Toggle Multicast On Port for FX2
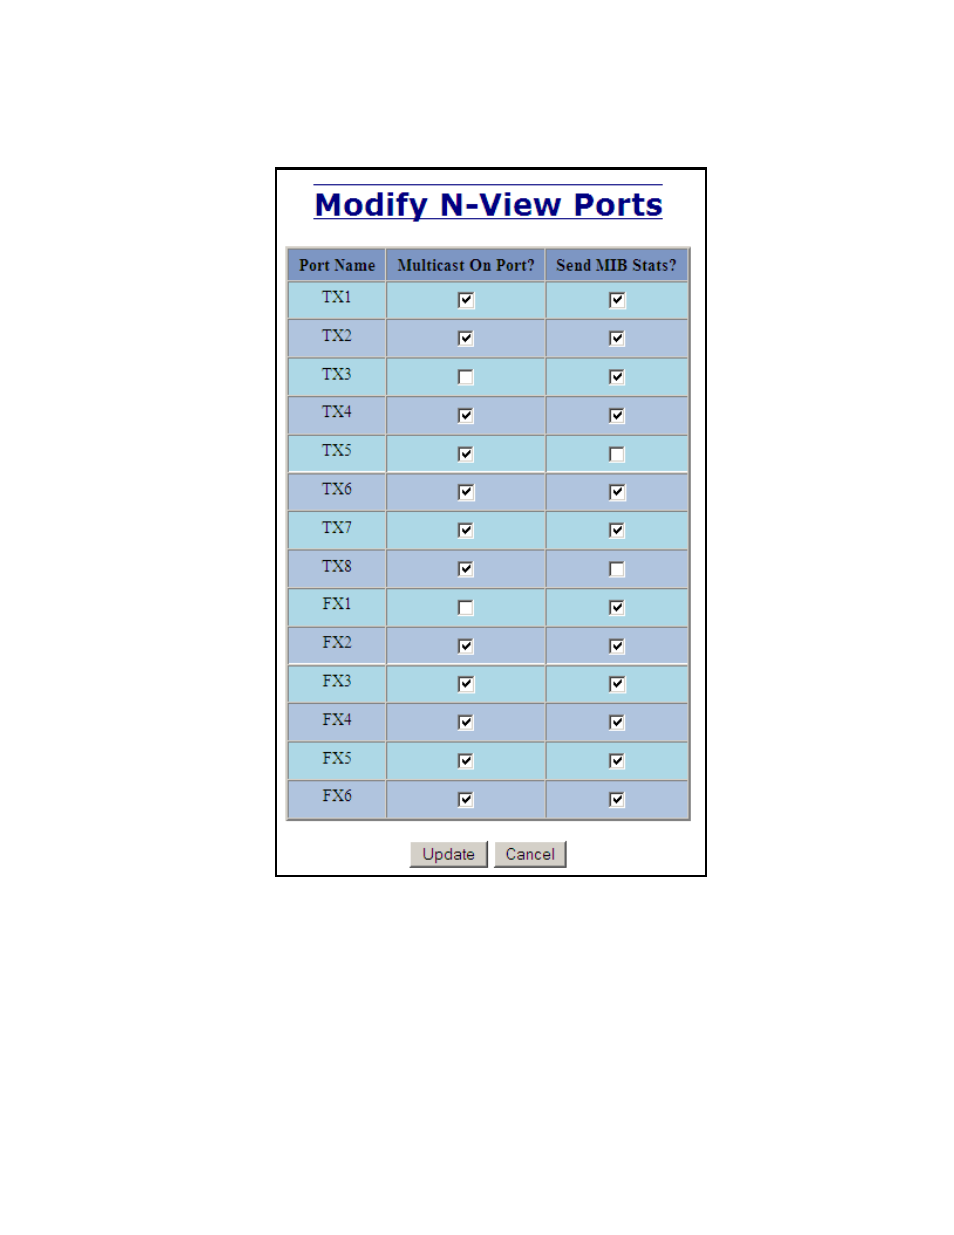This screenshot has width=954, height=1235. pyautogui.click(x=465, y=646)
